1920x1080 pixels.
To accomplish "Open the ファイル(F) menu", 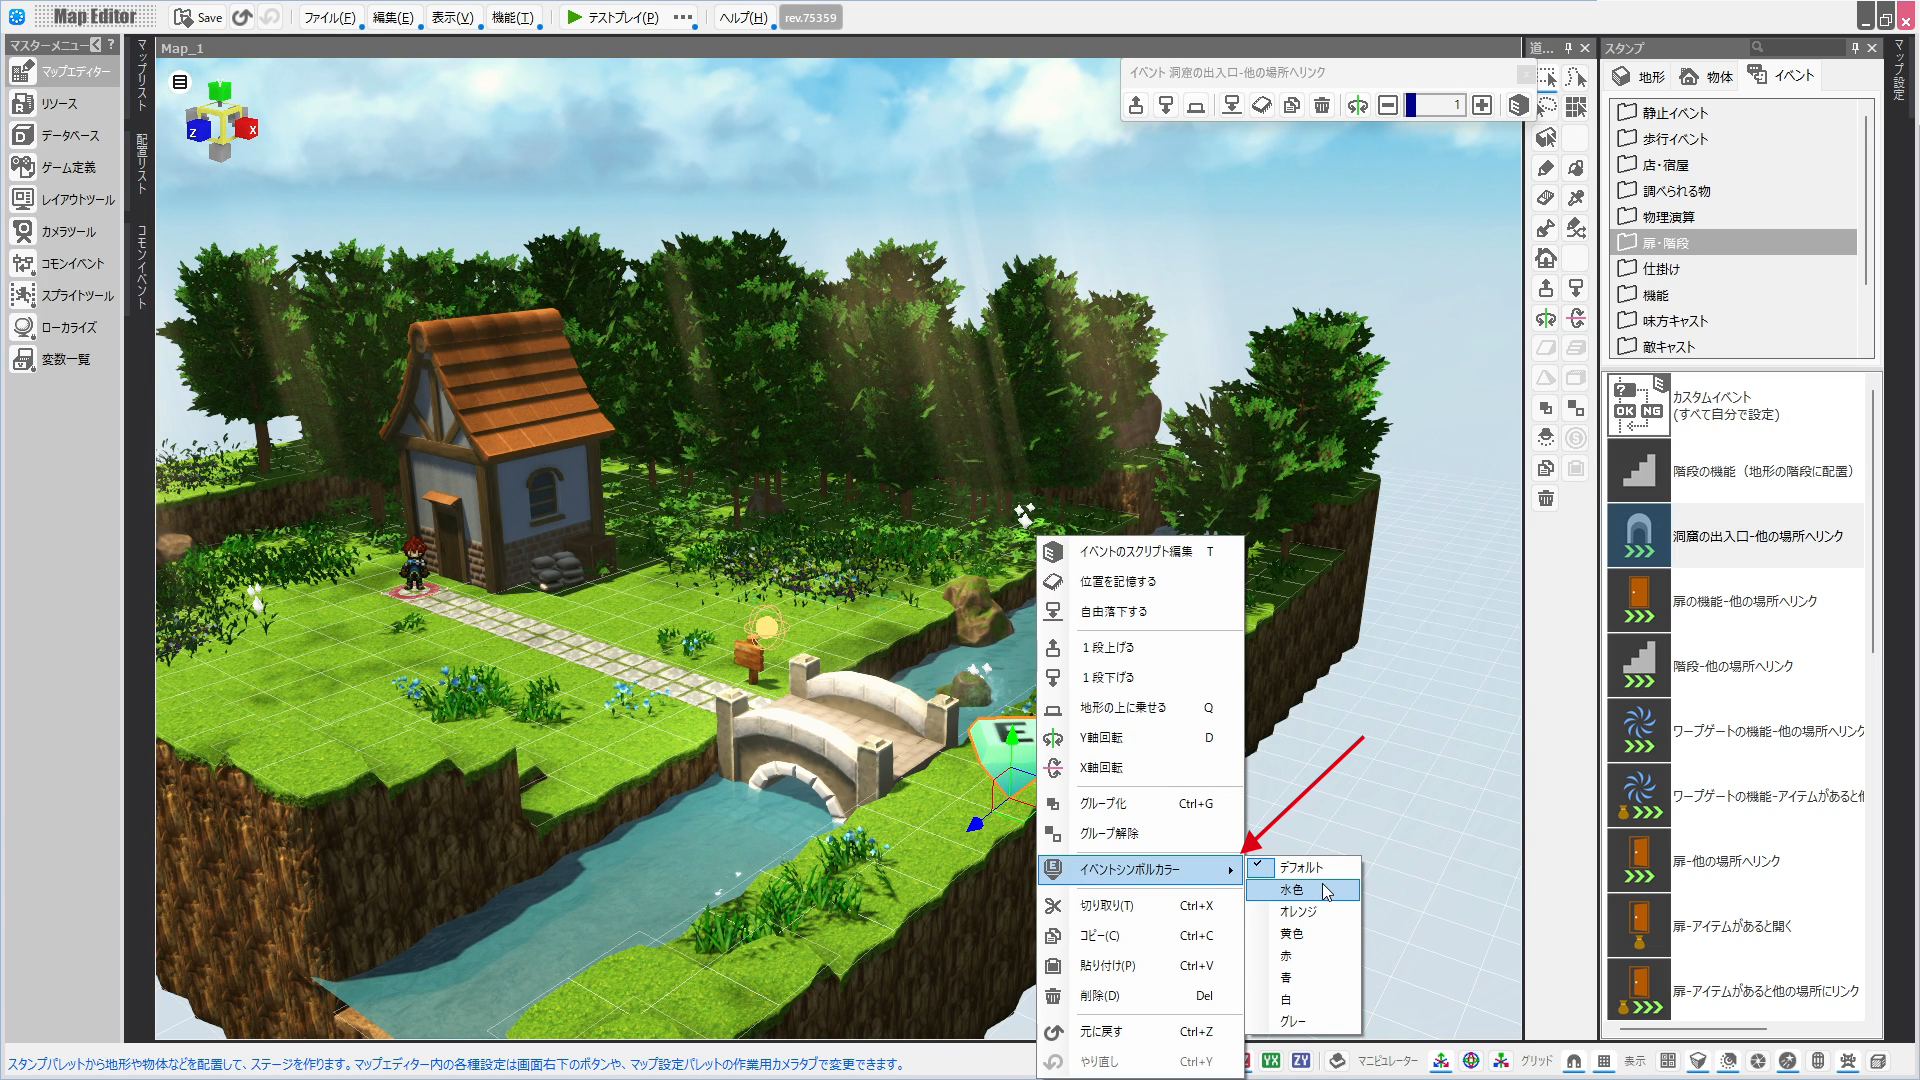I will click(330, 17).
